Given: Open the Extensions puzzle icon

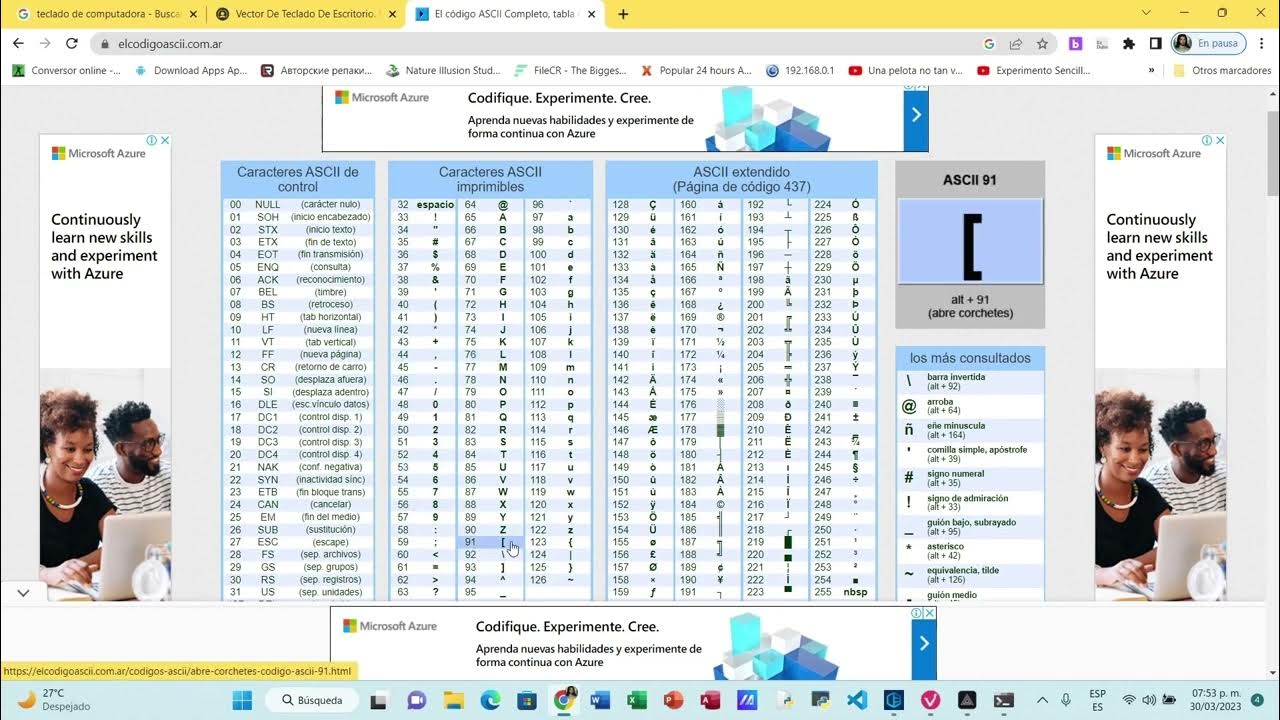Looking at the screenshot, I should point(1129,44).
